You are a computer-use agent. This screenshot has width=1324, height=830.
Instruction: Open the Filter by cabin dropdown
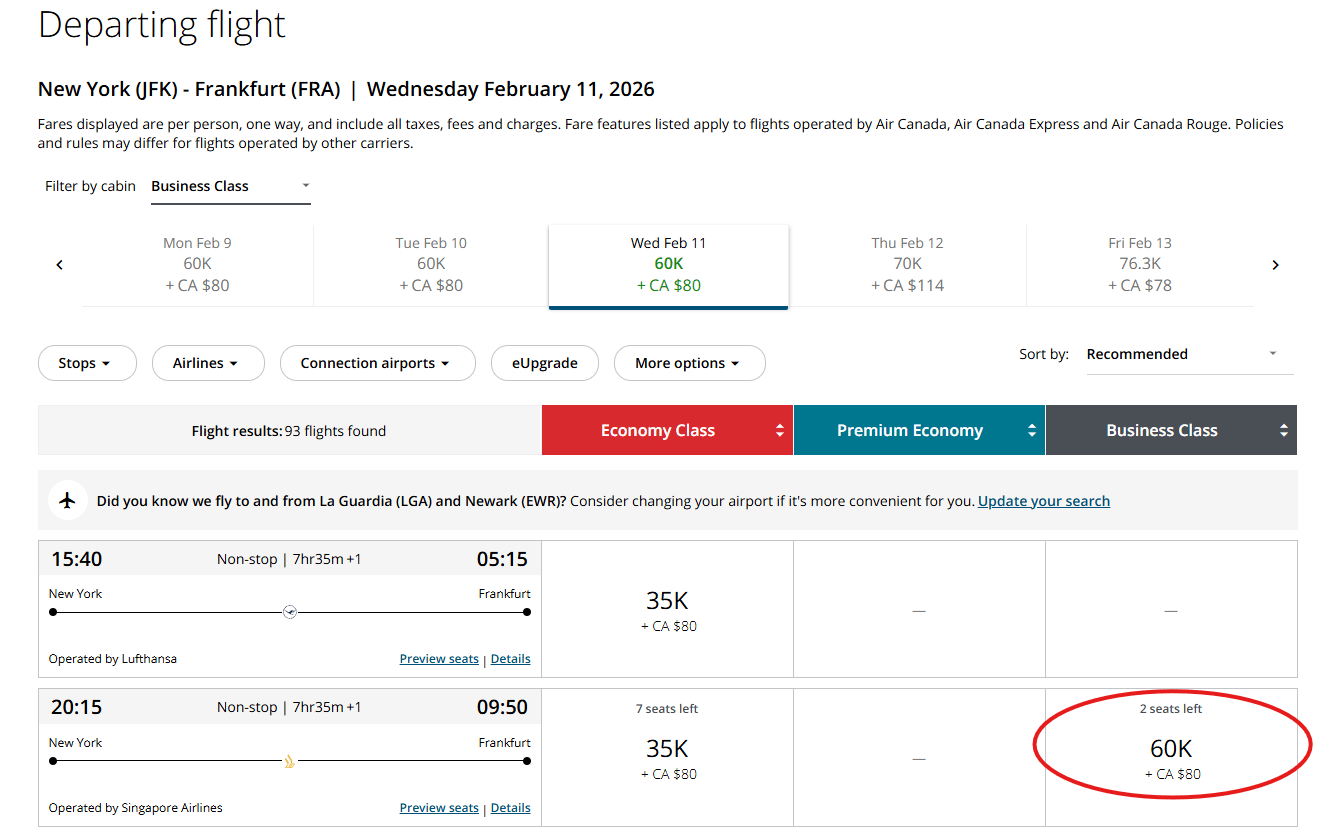point(230,186)
